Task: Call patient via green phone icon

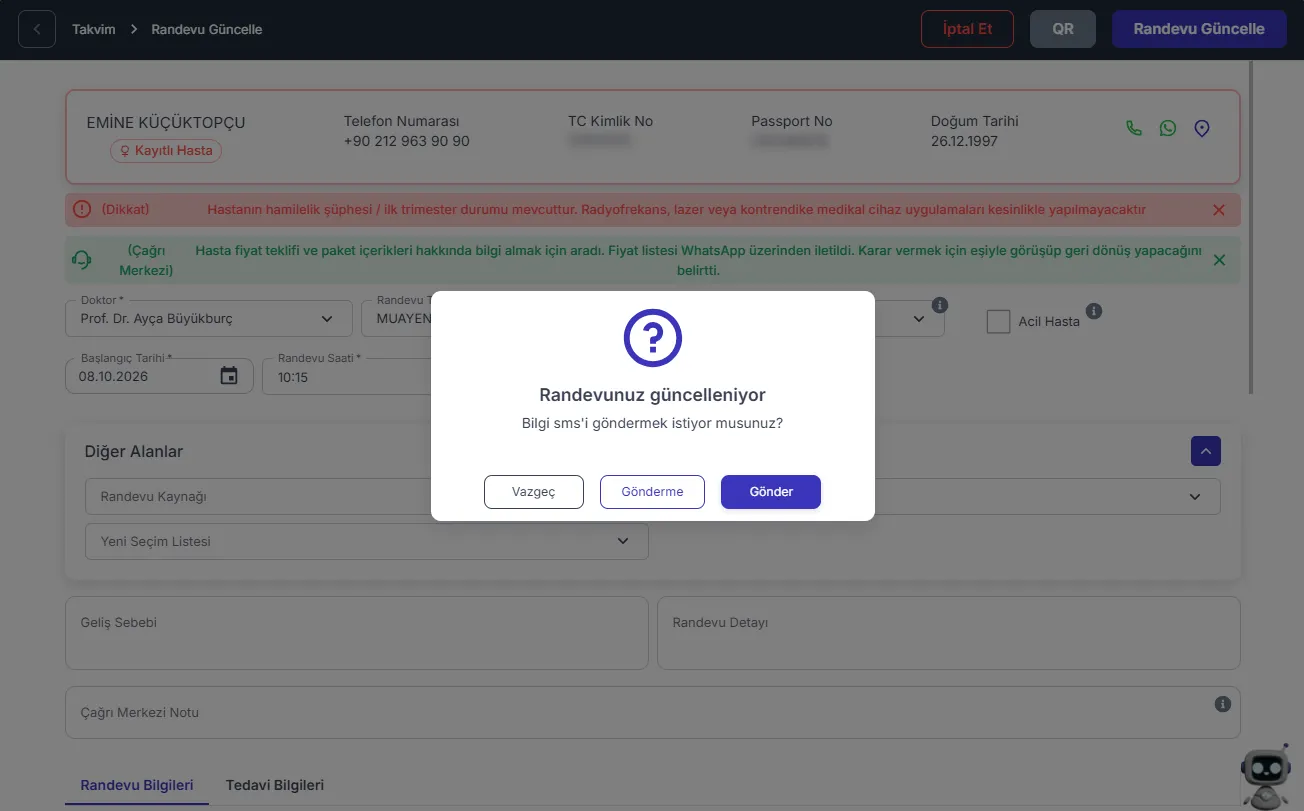Action: click(x=1134, y=128)
